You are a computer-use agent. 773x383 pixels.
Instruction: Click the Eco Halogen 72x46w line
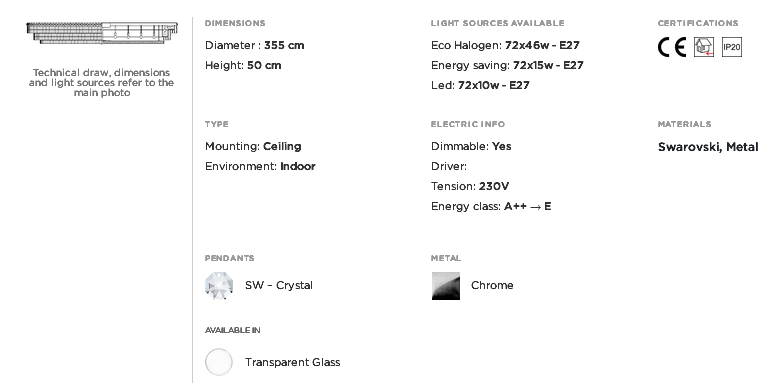(505, 45)
